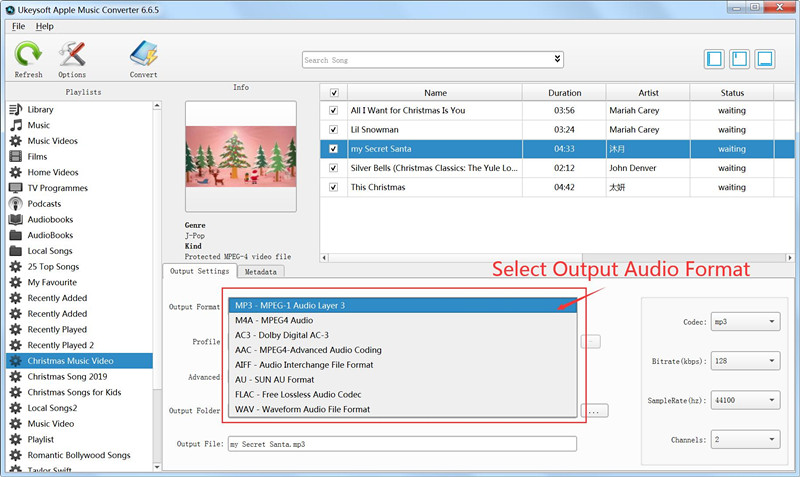The width and height of the screenshot is (800, 477).
Task: Select the Local Songs2 gear icon
Action: tap(16, 408)
